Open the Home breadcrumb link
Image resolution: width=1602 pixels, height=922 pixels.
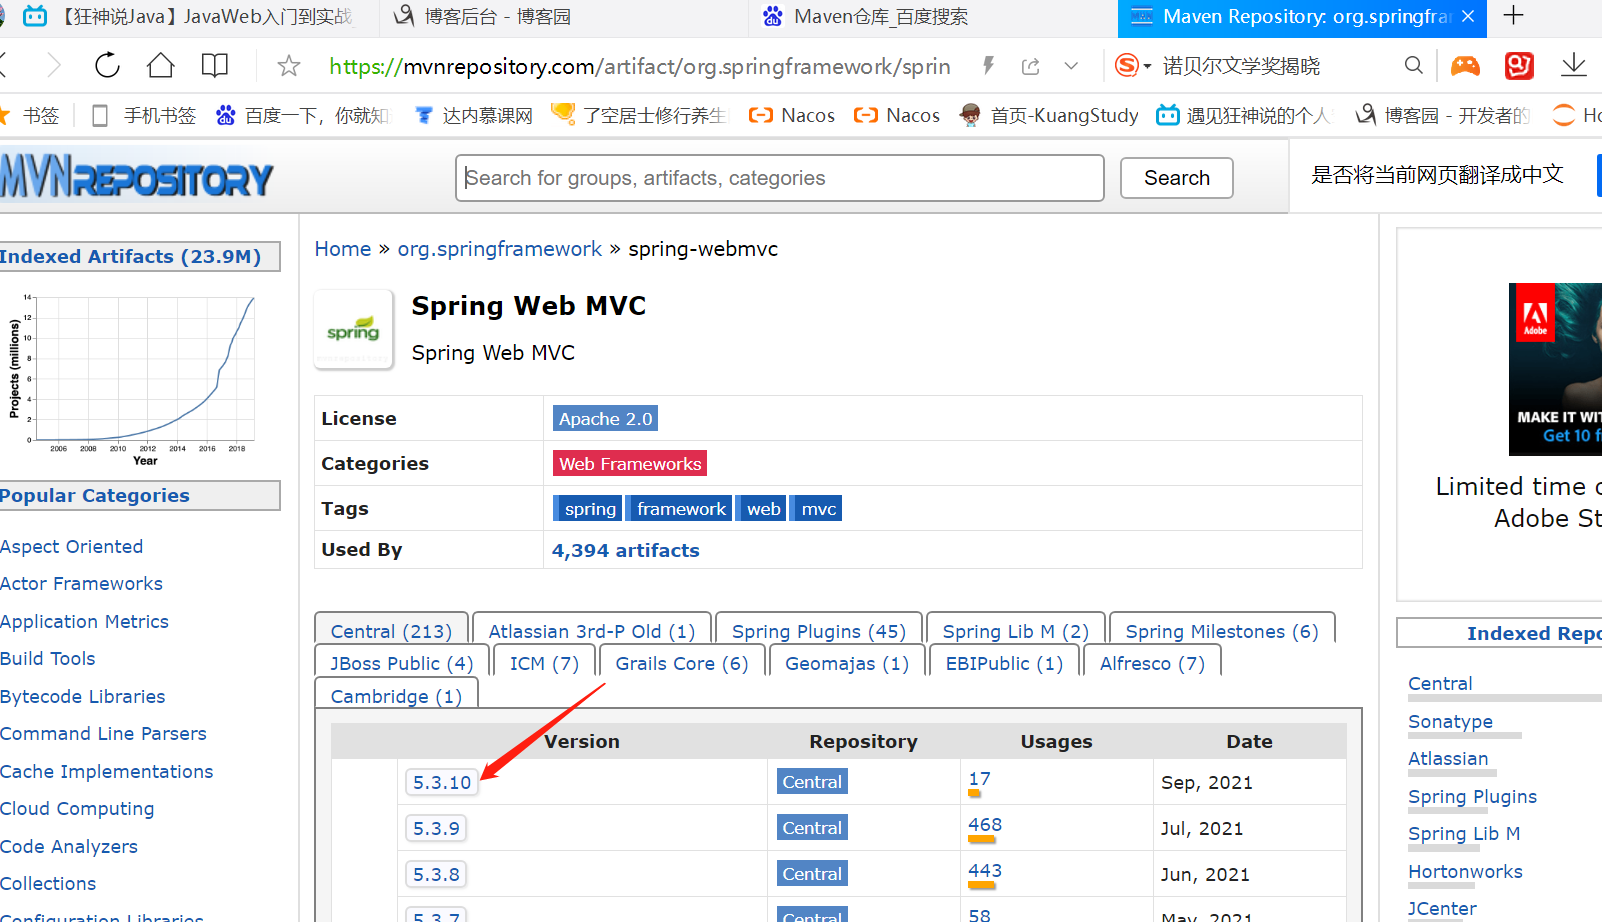click(x=343, y=249)
